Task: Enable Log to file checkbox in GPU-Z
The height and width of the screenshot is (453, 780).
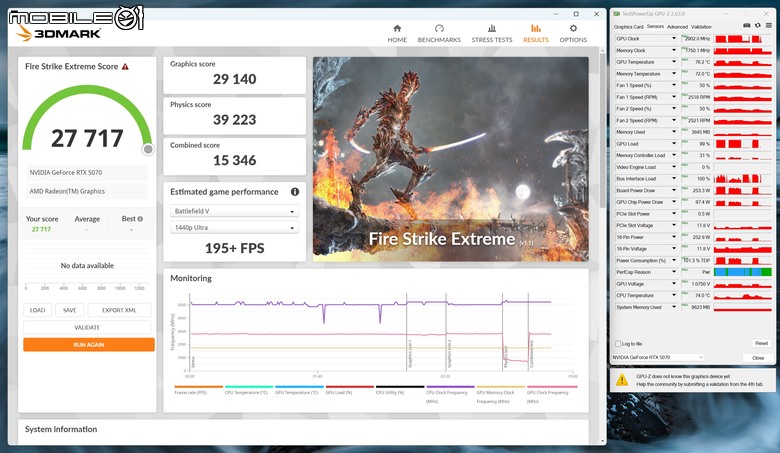Action: (618, 344)
